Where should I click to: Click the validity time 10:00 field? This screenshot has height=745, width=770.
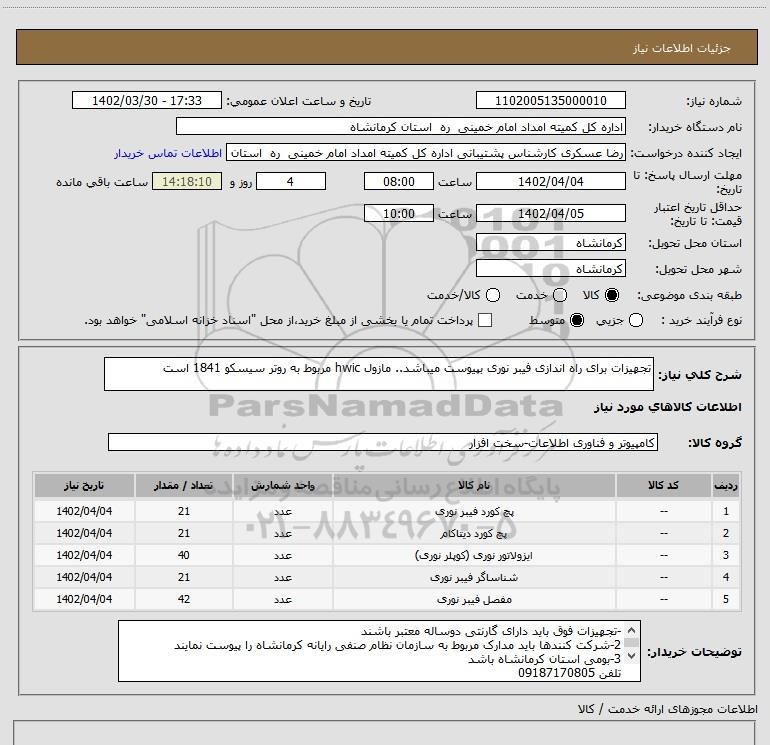coord(399,214)
